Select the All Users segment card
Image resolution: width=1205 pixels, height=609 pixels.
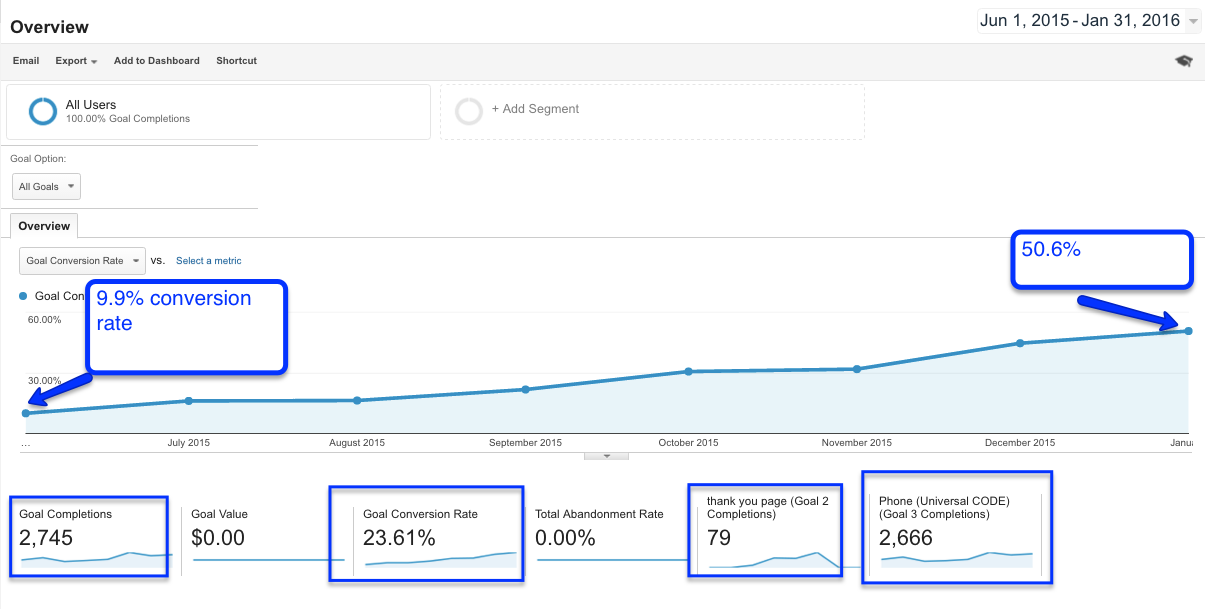click(218, 111)
